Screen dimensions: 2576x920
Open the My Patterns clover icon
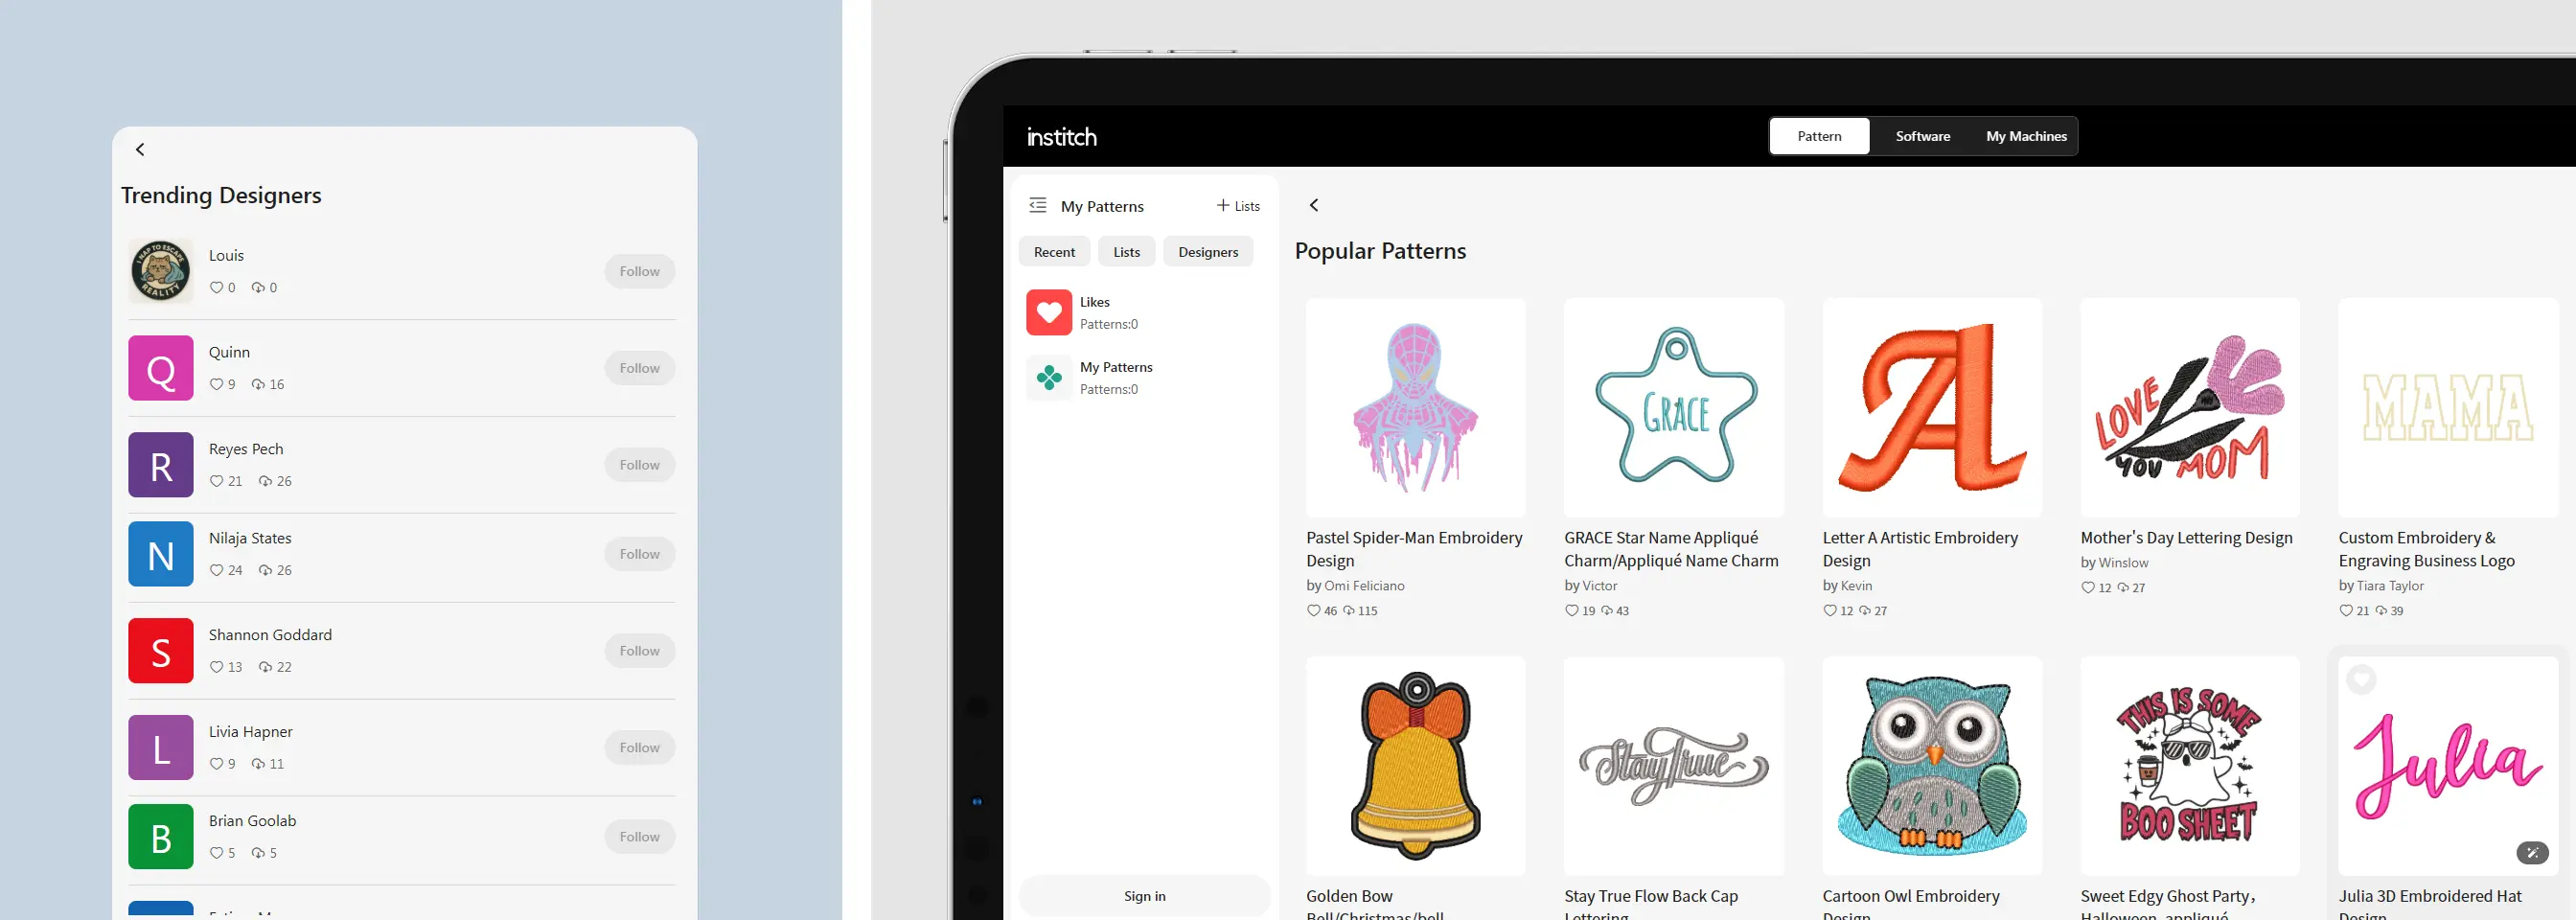point(1049,378)
